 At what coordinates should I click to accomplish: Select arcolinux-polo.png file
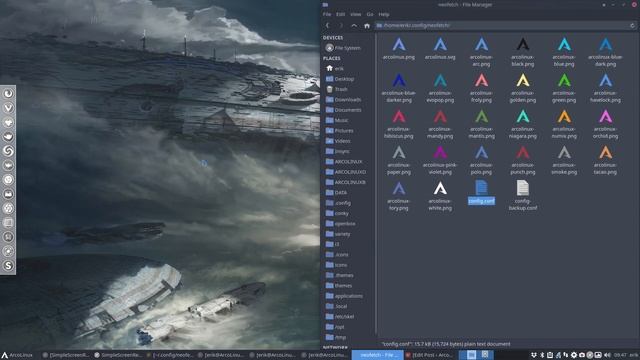[x=481, y=160]
